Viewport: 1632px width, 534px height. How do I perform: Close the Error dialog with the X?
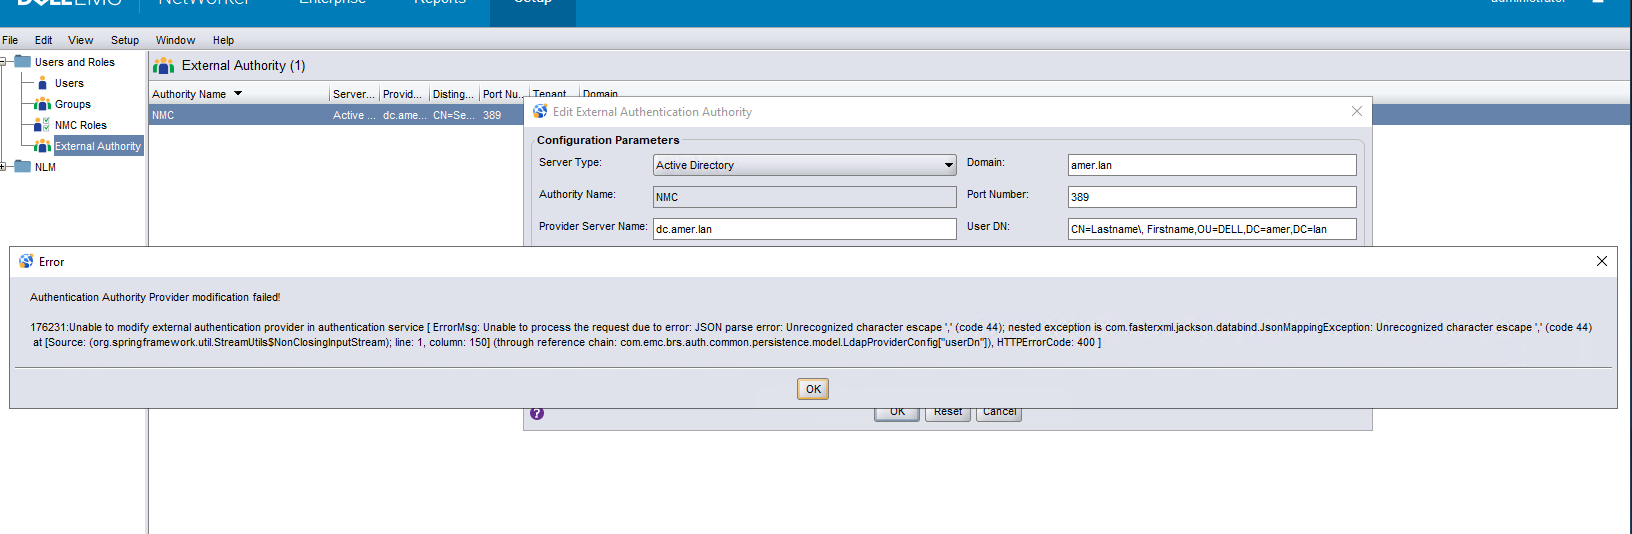(1601, 261)
